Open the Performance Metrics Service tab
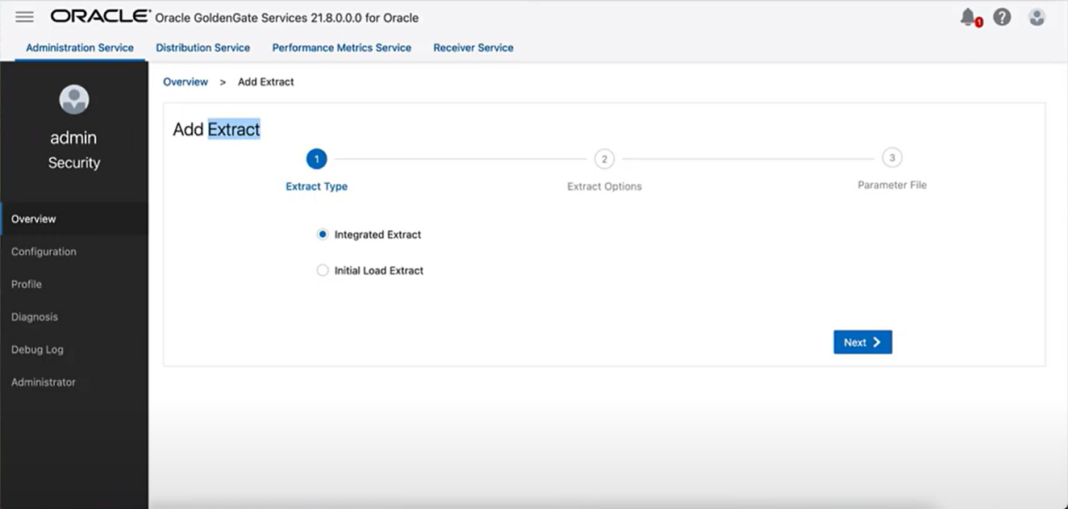The width and height of the screenshot is (1068, 509). (x=341, y=48)
